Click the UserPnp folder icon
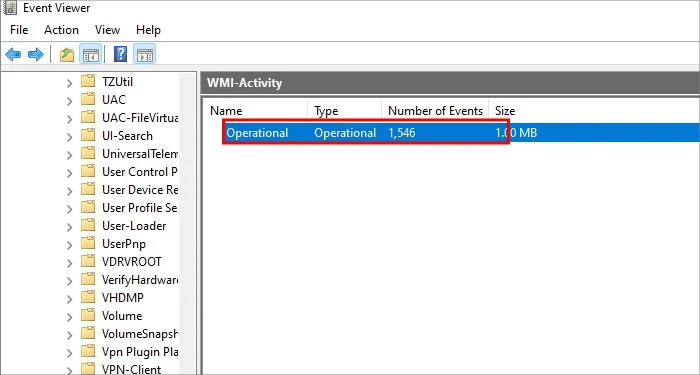 tap(88, 243)
